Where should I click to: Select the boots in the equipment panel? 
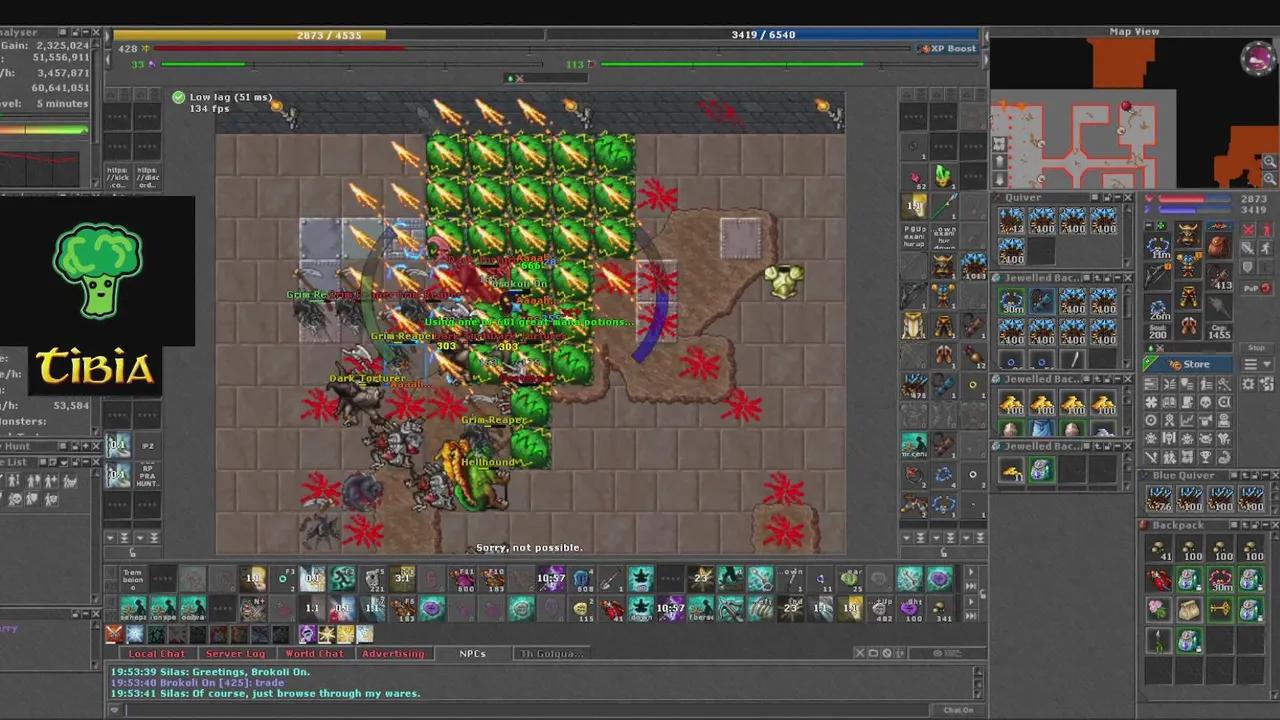coord(1188,326)
